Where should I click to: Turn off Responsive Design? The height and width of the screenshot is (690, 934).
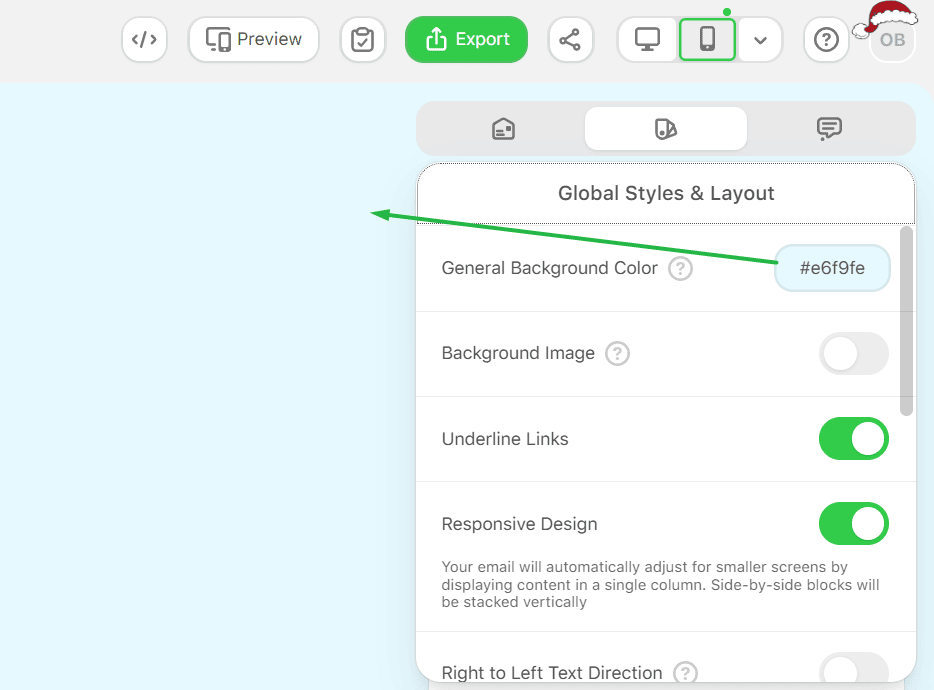point(854,523)
